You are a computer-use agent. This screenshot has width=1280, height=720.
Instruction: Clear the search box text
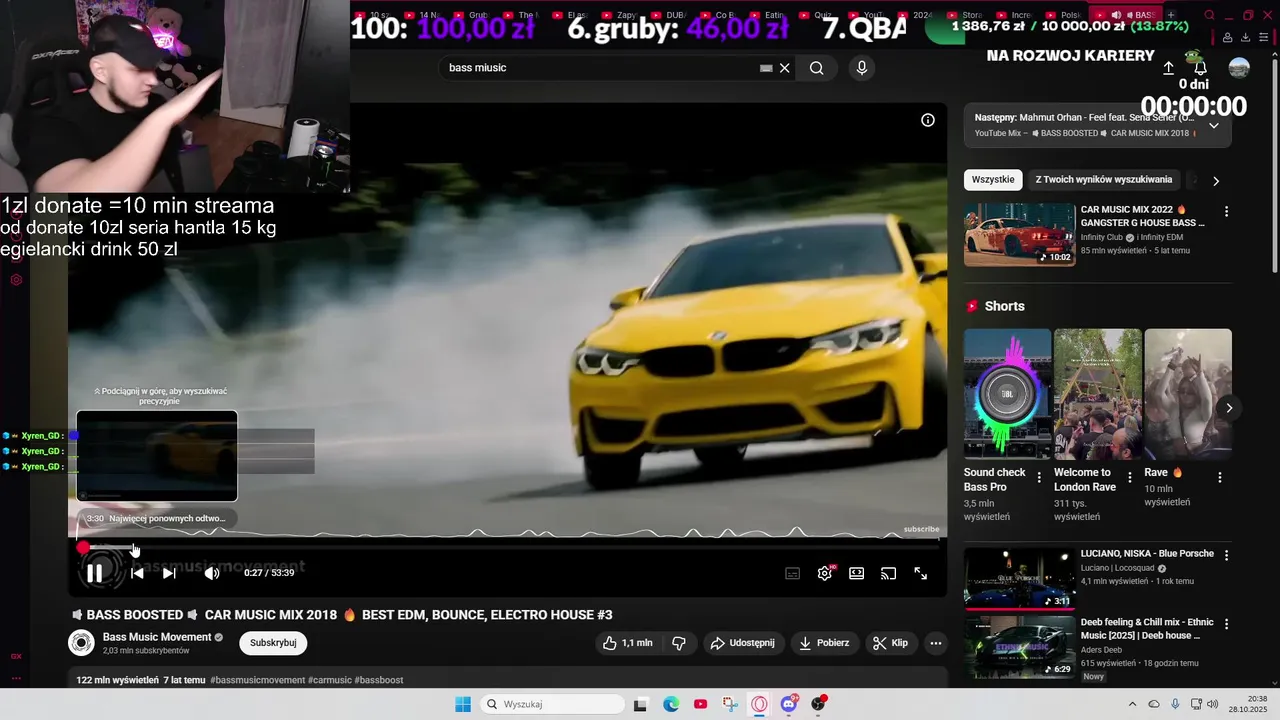[785, 68]
